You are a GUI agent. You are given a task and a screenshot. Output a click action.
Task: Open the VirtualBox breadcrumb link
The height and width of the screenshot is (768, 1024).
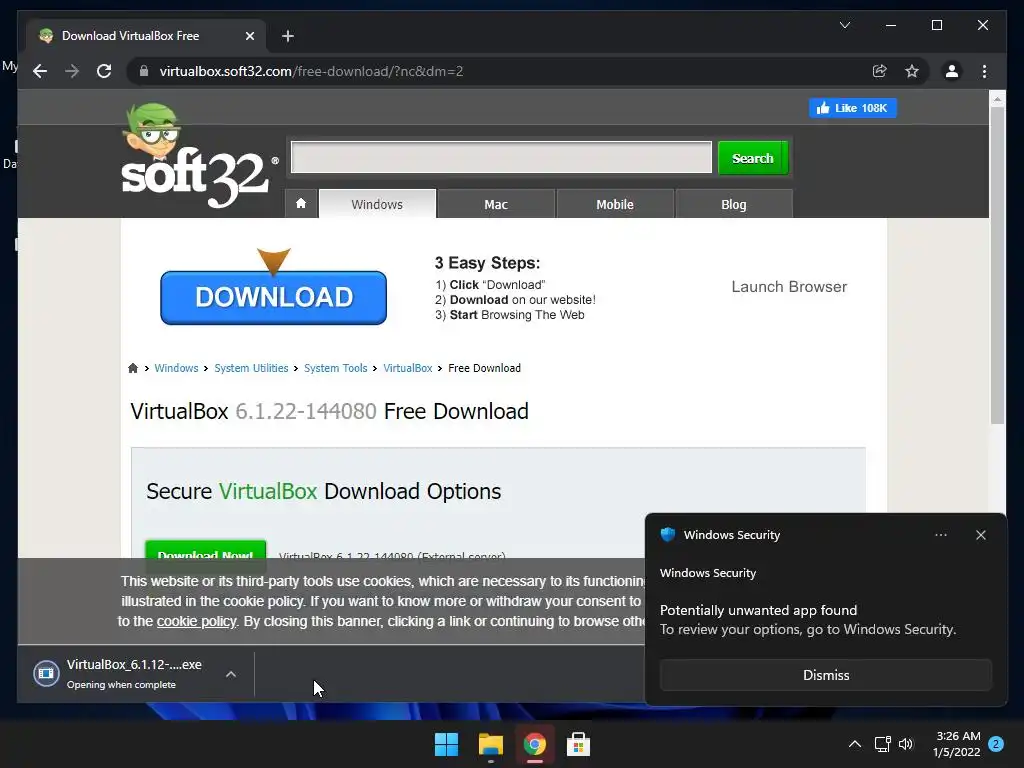point(408,368)
